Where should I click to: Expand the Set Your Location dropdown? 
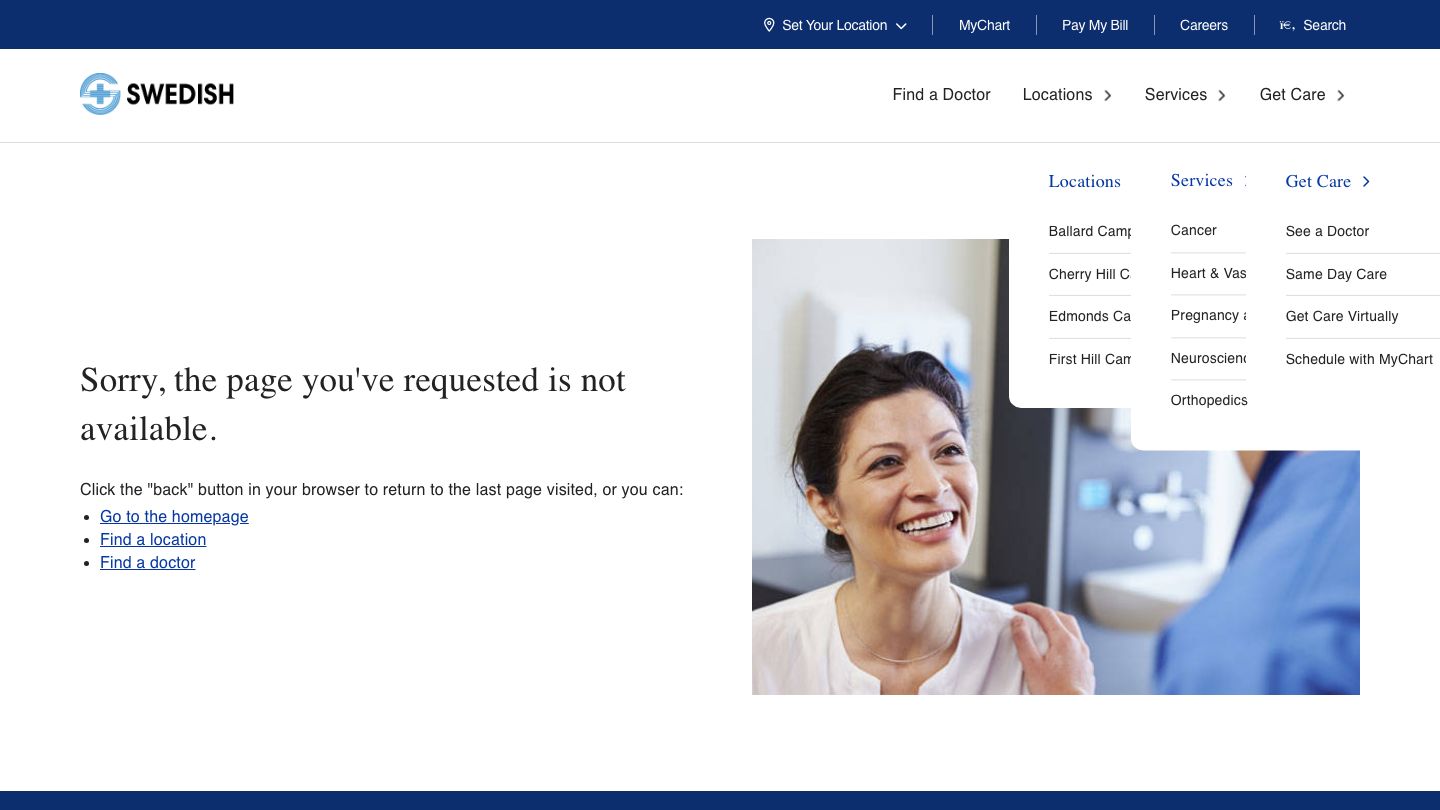[x=901, y=26]
